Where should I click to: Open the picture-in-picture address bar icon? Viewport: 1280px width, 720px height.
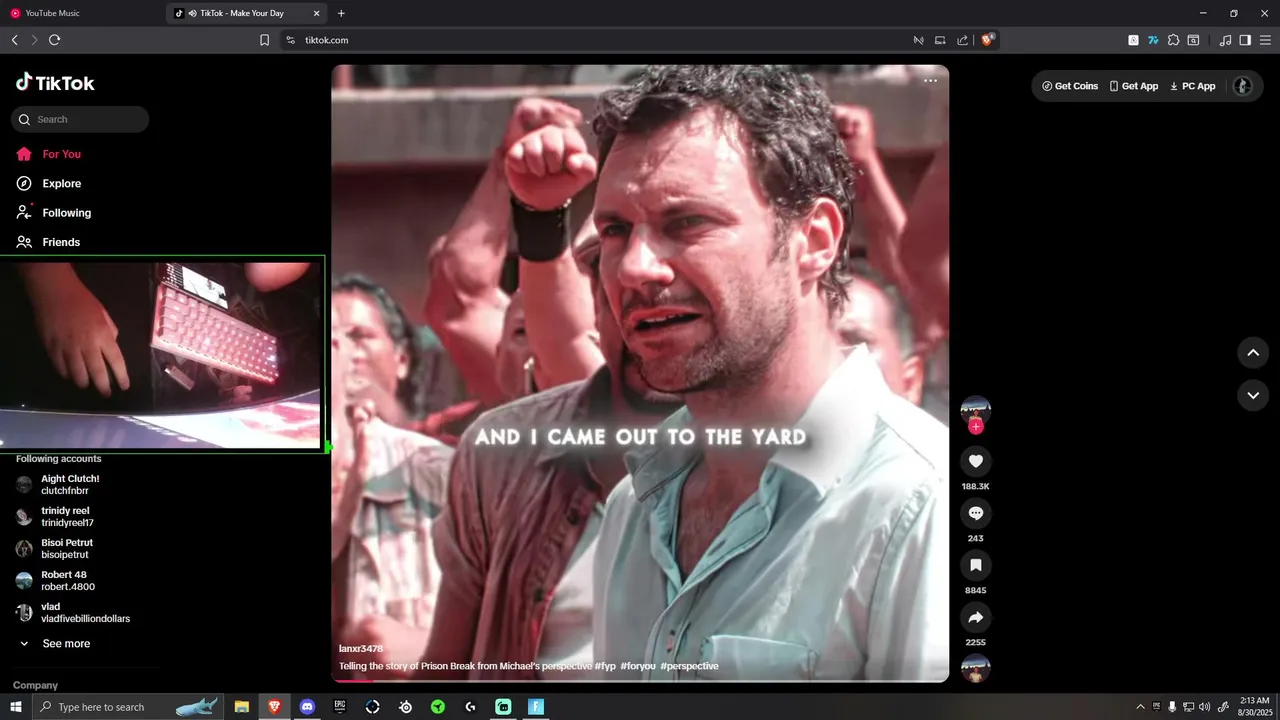point(940,40)
